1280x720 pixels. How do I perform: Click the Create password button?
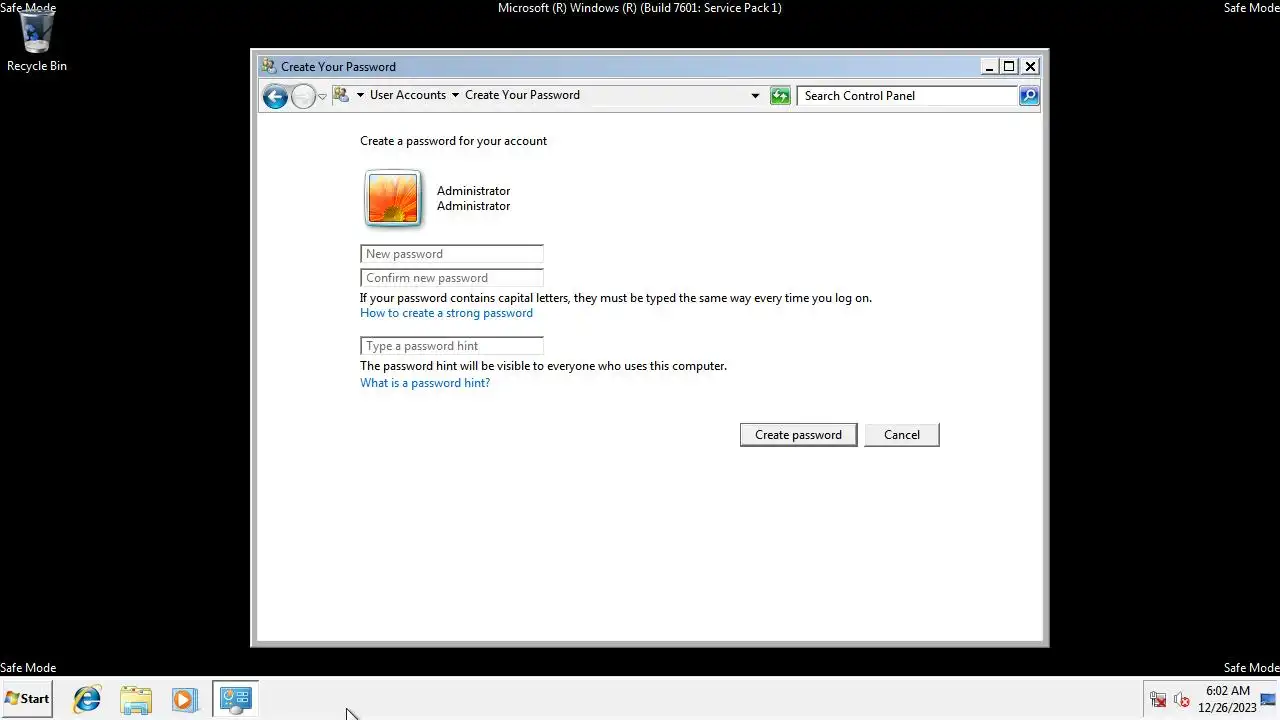pyautogui.click(x=798, y=435)
